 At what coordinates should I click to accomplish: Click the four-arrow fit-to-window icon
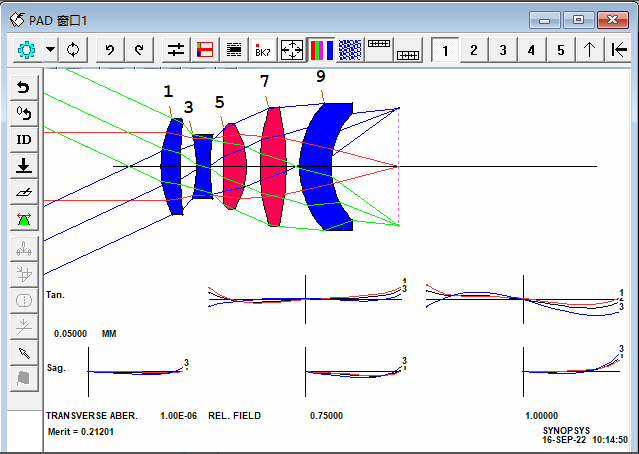tap(292, 50)
